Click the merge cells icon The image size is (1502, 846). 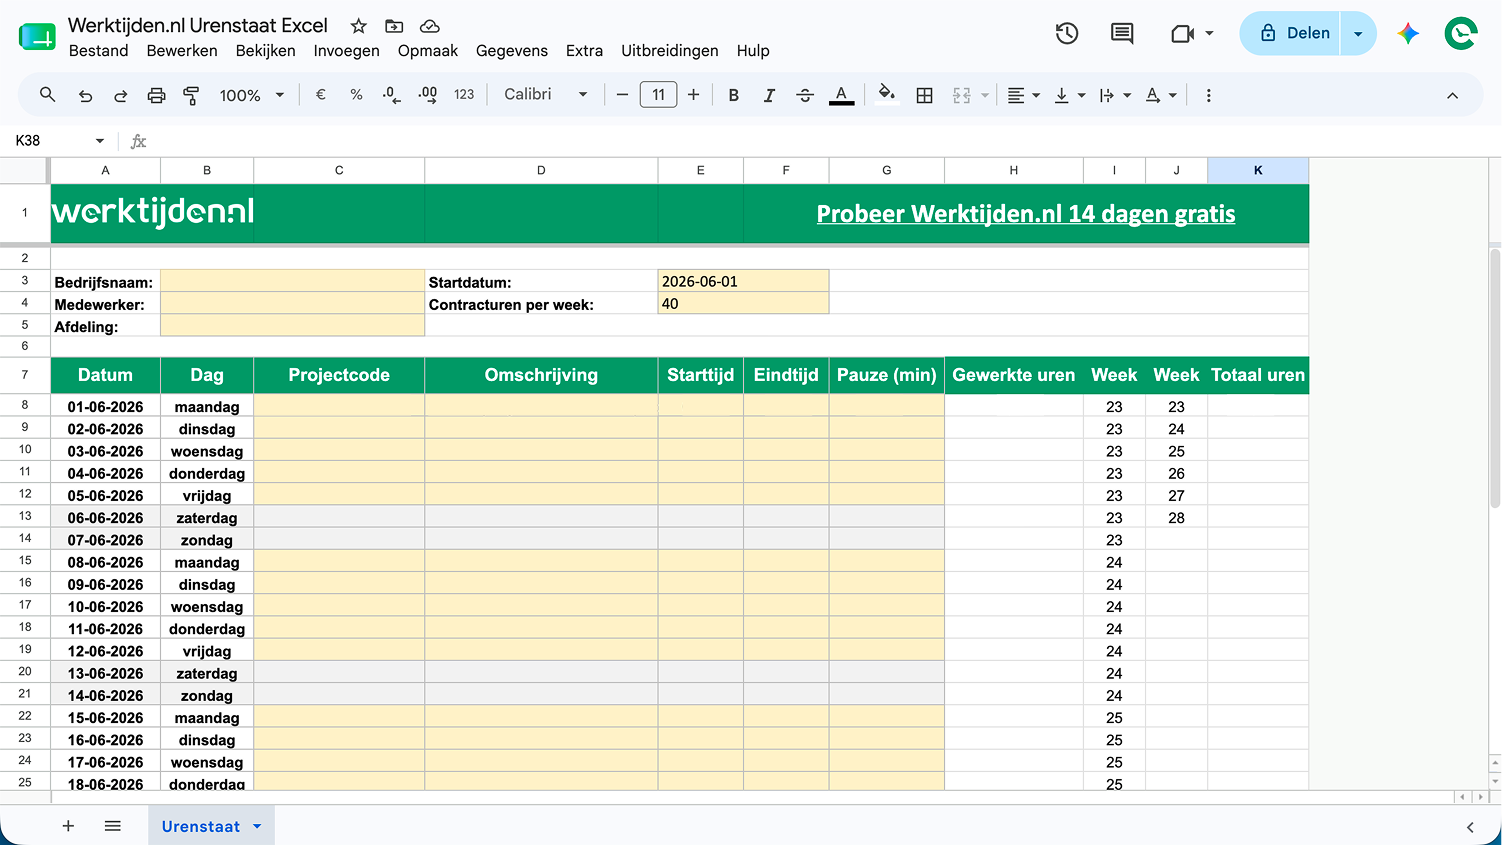[x=962, y=95]
